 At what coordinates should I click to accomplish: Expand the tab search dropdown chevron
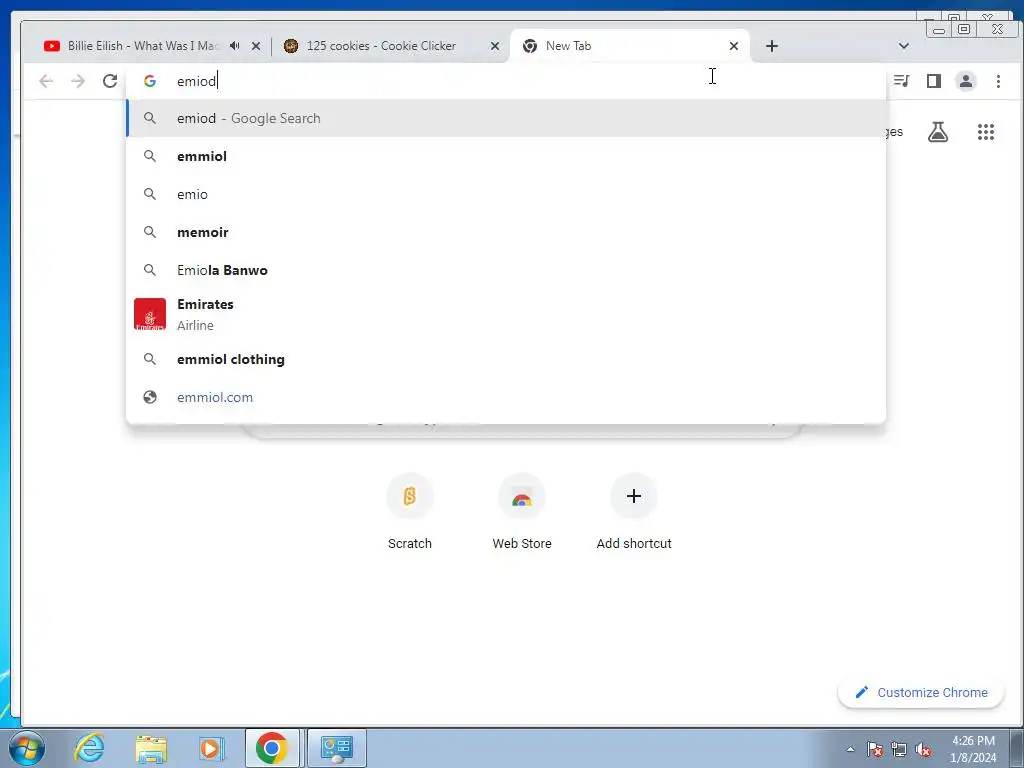coord(904,46)
